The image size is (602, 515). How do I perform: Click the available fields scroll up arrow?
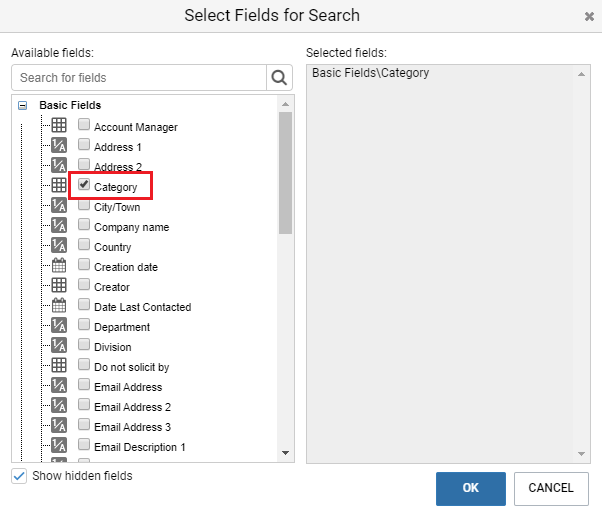point(285,104)
